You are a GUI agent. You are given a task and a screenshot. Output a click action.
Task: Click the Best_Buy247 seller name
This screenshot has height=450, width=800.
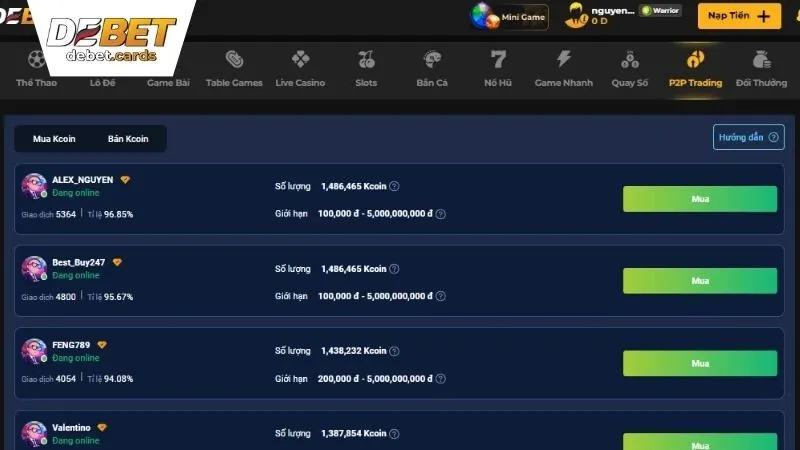pos(79,262)
